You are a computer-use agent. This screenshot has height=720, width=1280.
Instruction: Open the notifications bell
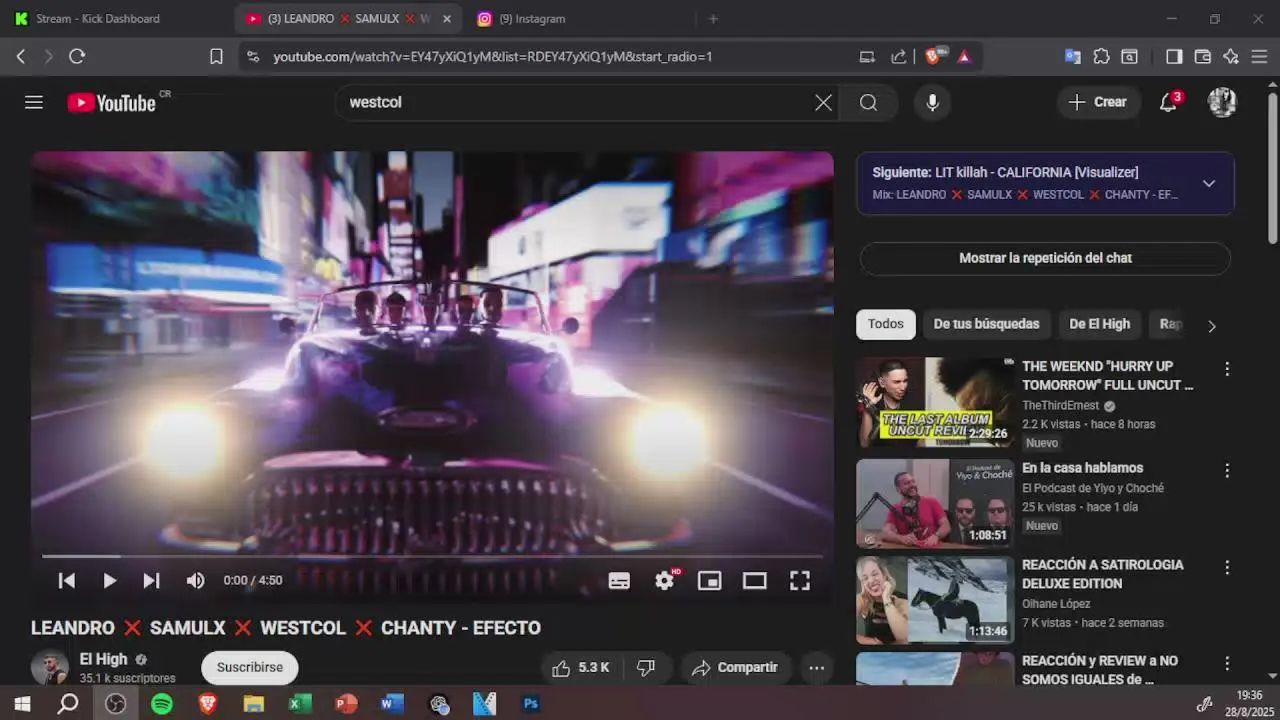[x=1168, y=102]
